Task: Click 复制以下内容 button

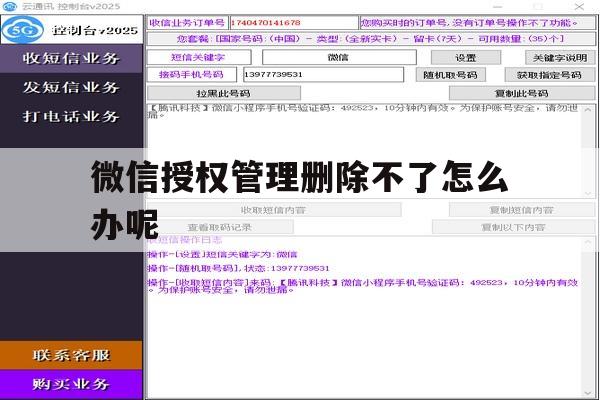Action: 514,227
